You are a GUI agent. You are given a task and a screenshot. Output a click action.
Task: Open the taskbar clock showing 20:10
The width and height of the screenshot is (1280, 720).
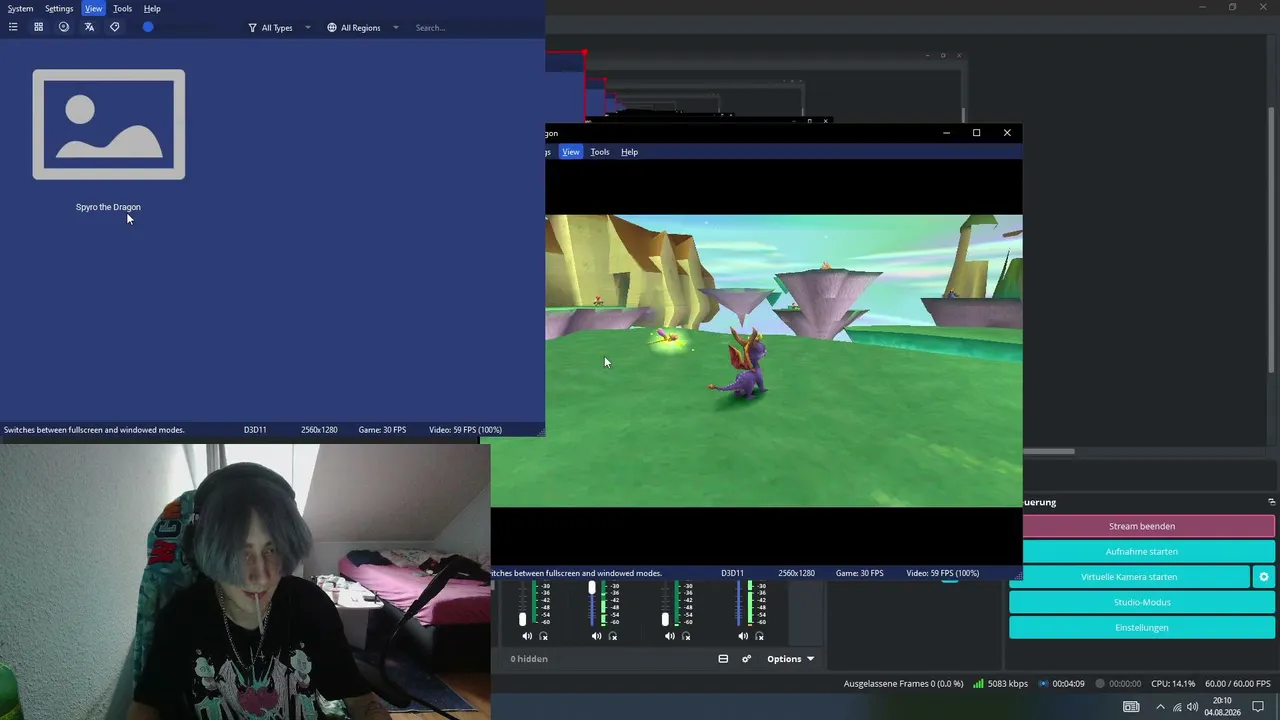1222,707
